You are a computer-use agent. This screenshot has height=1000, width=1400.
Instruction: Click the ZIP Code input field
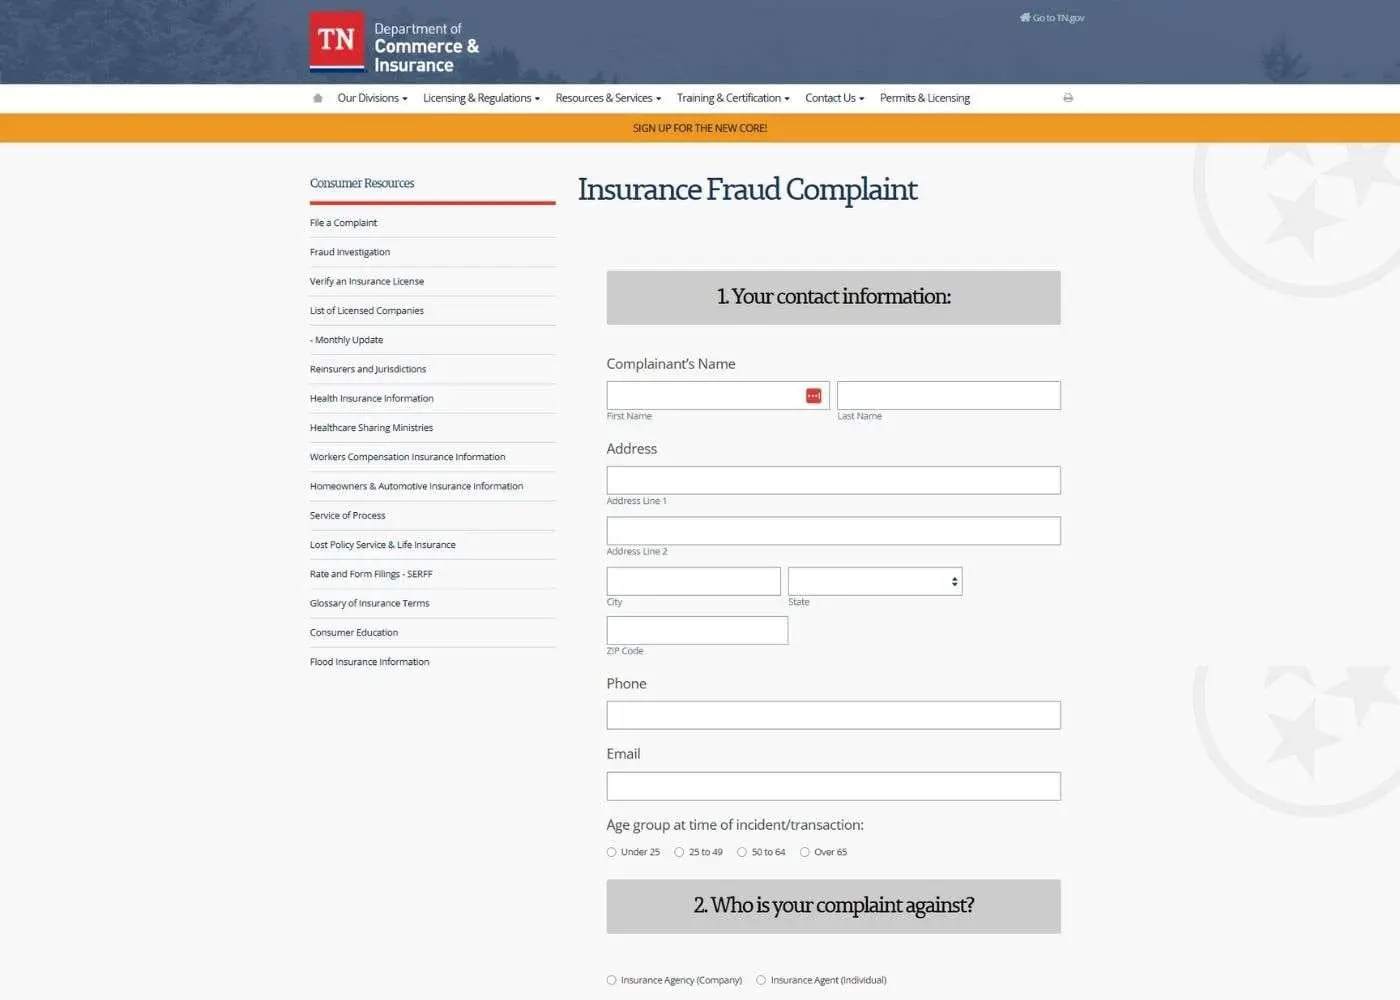(x=697, y=630)
